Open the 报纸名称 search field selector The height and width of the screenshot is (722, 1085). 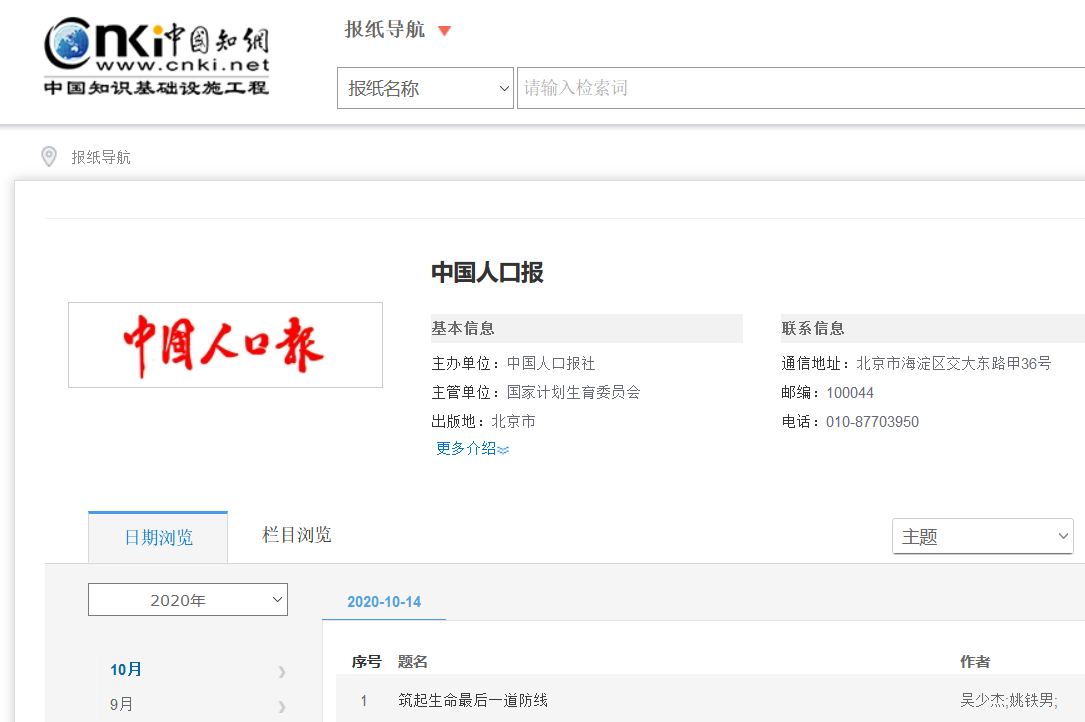pyautogui.click(x=425, y=88)
